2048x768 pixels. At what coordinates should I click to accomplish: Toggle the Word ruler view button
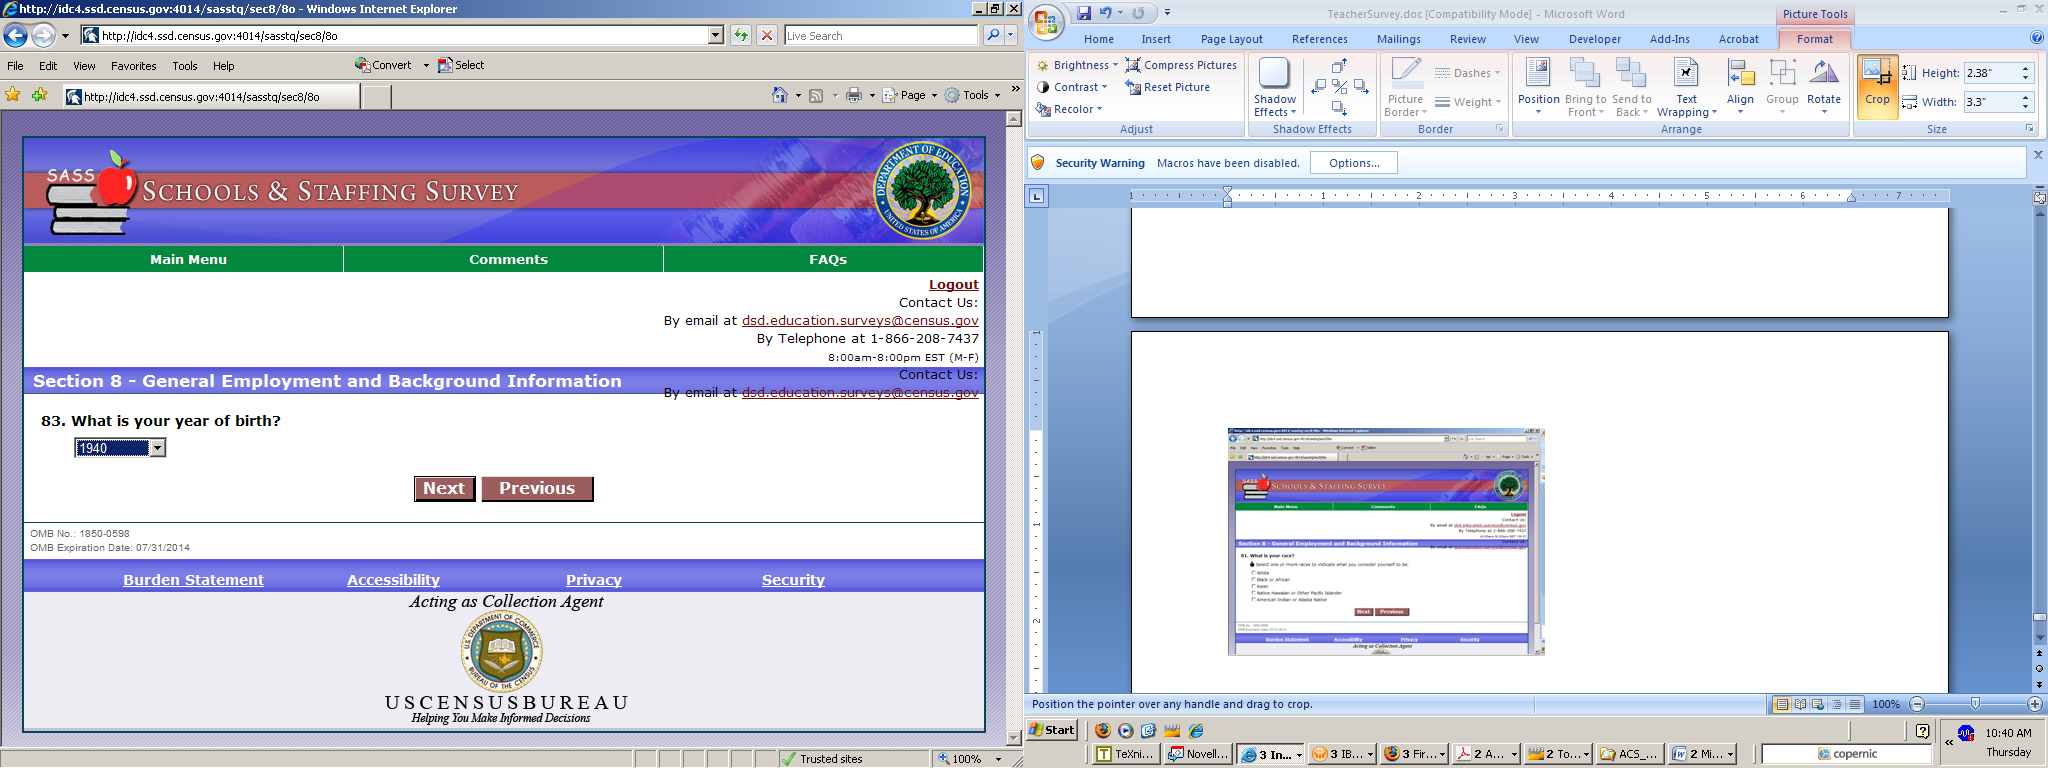[2039, 197]
